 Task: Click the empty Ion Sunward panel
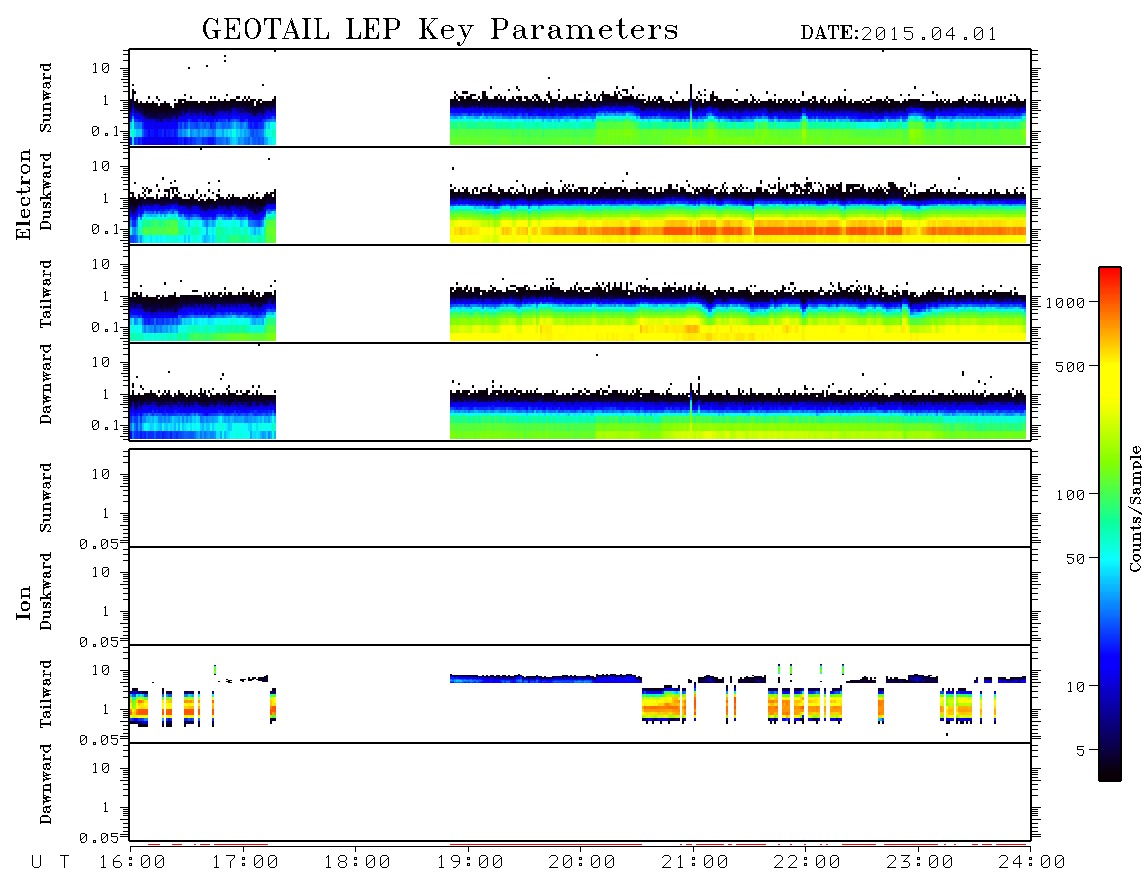tap(580, 498)
